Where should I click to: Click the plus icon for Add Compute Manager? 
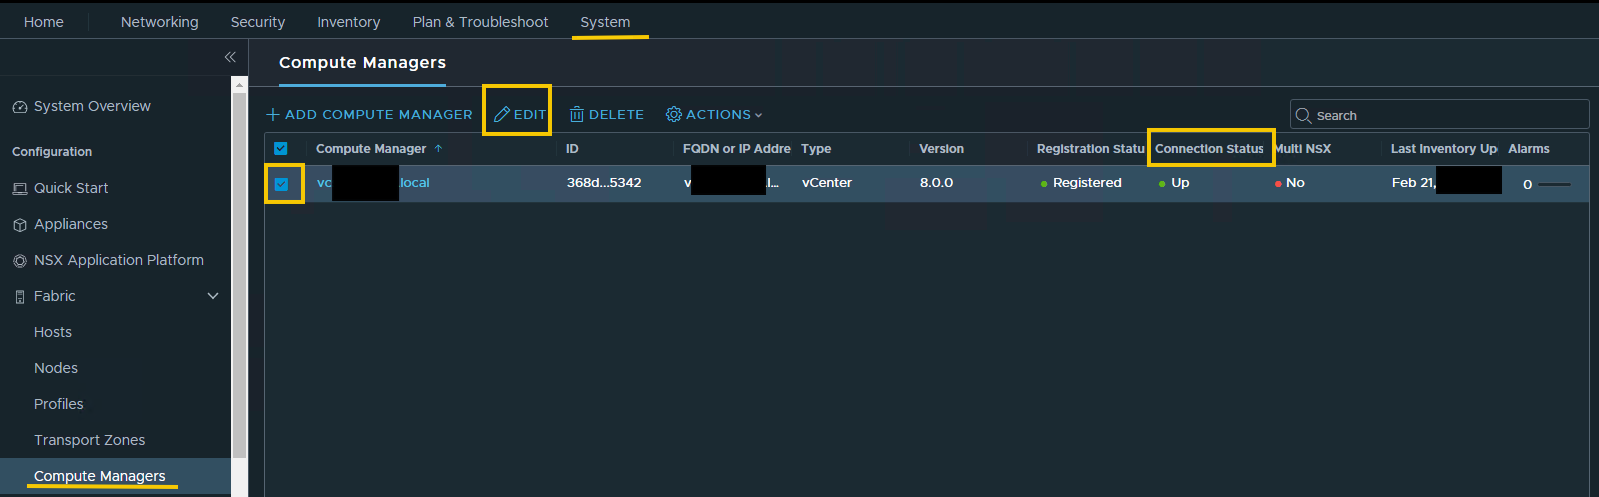[273, 115]
